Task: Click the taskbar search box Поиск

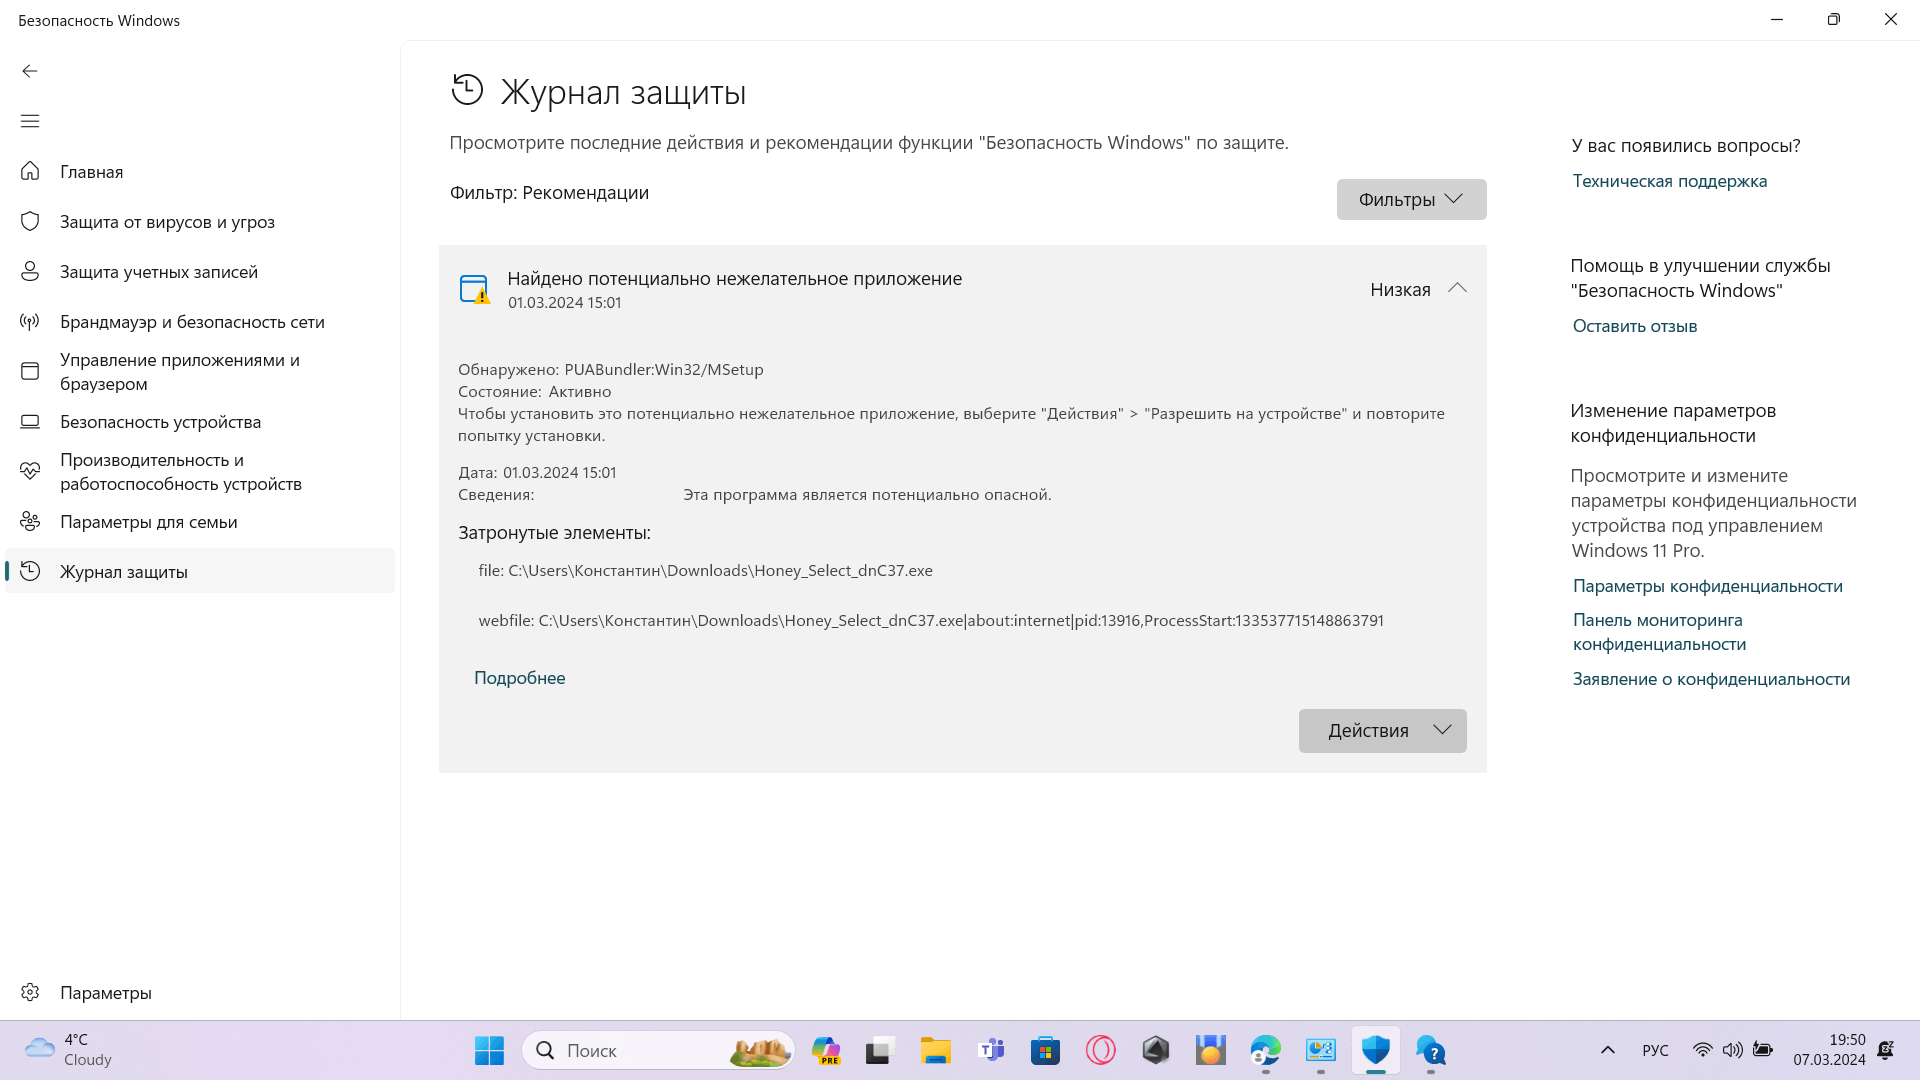Action: (x=658, y=1051)
